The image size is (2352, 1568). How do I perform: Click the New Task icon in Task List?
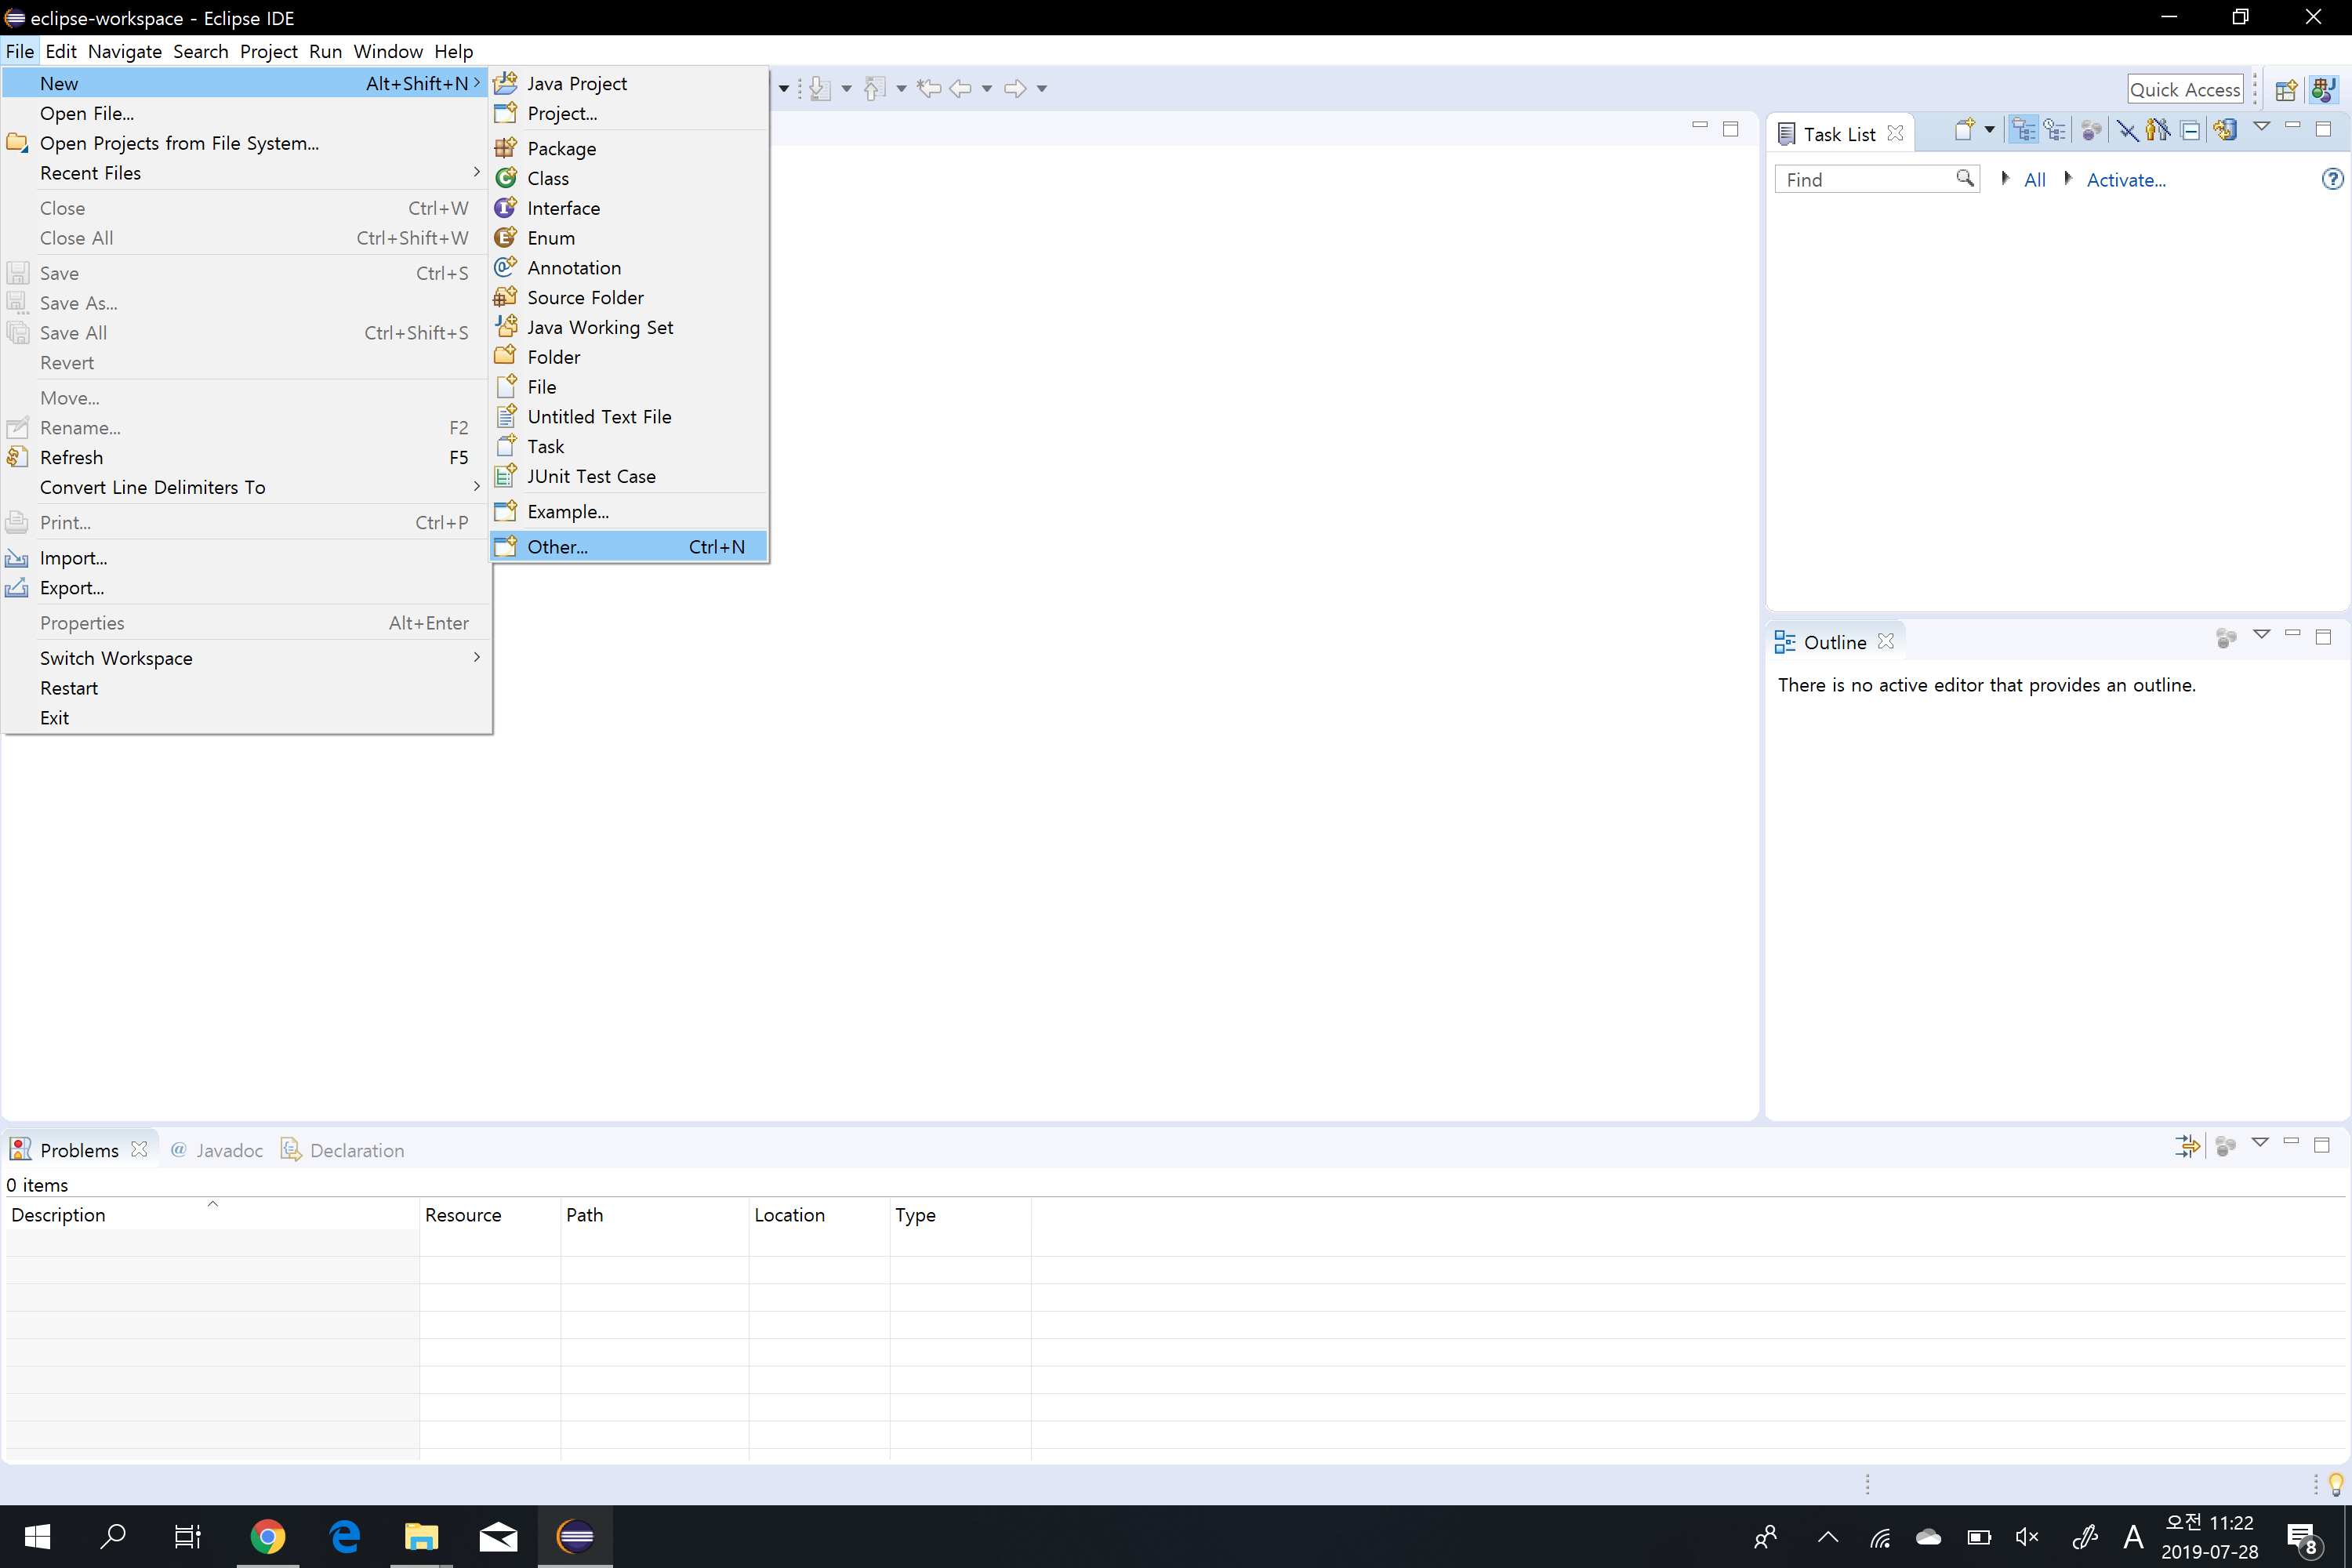pyautogui.click(x=1963, y=130)
